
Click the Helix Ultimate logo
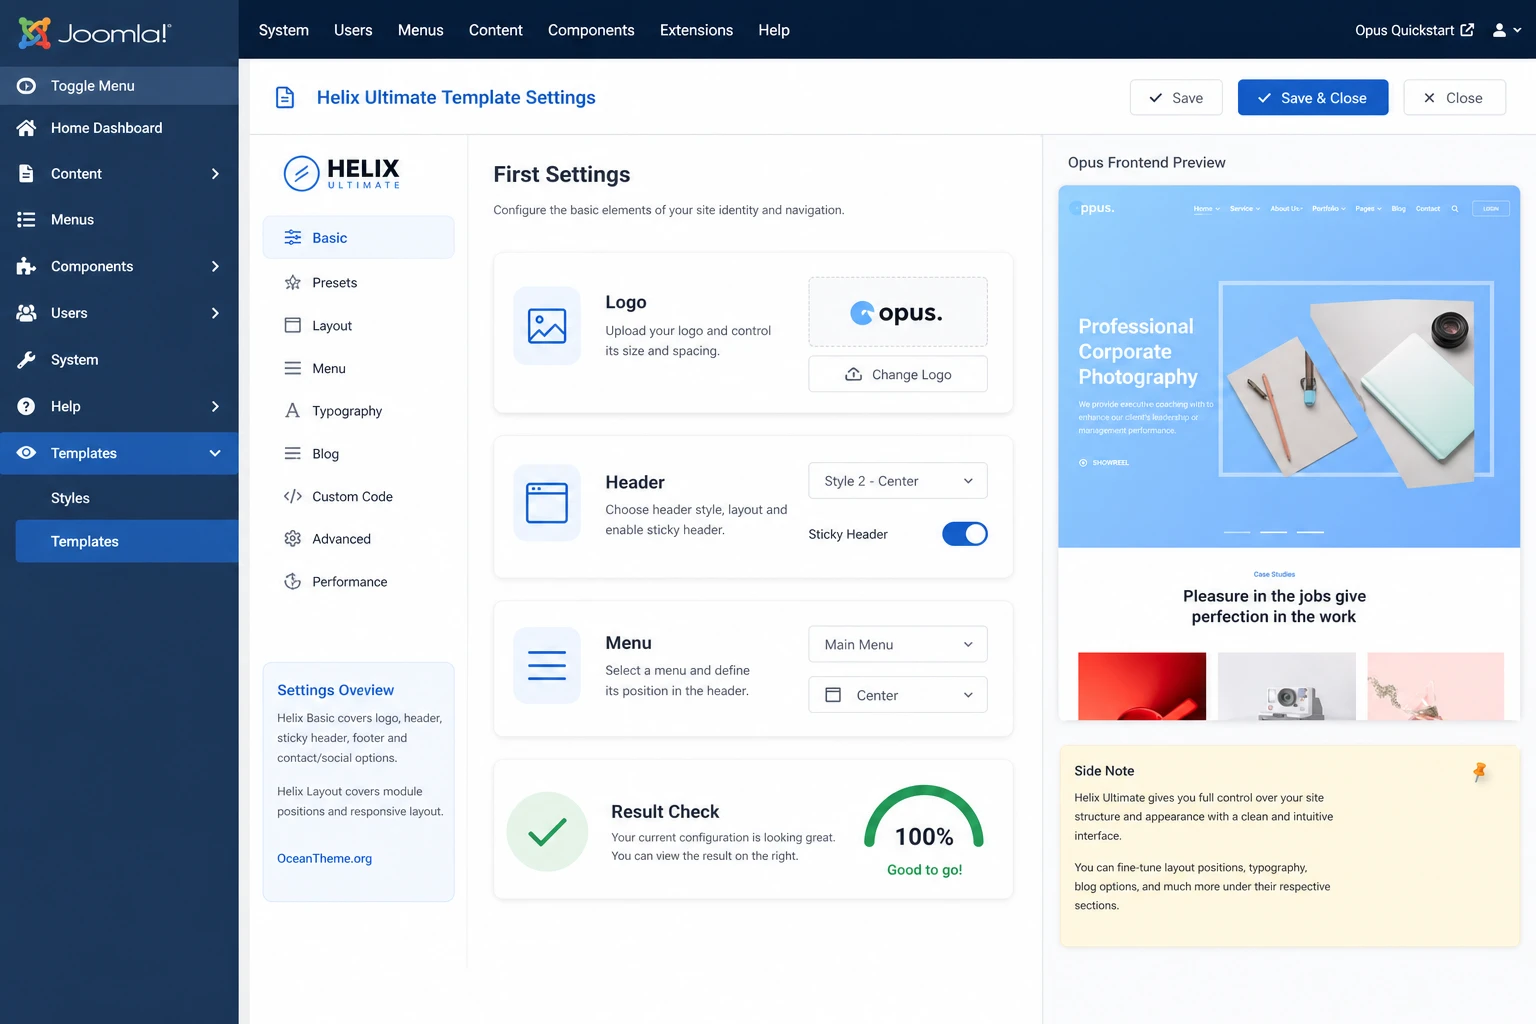click(343, 173)
